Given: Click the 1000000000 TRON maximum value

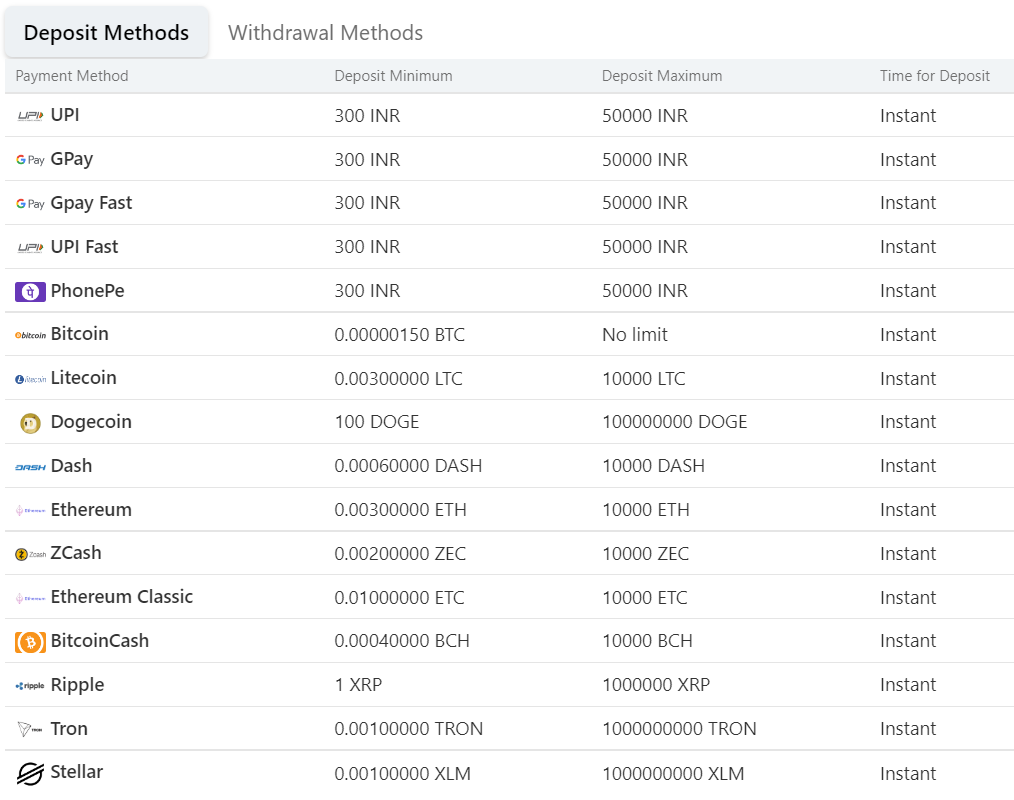Looking at the screenshot, I should tap(679, 729).
